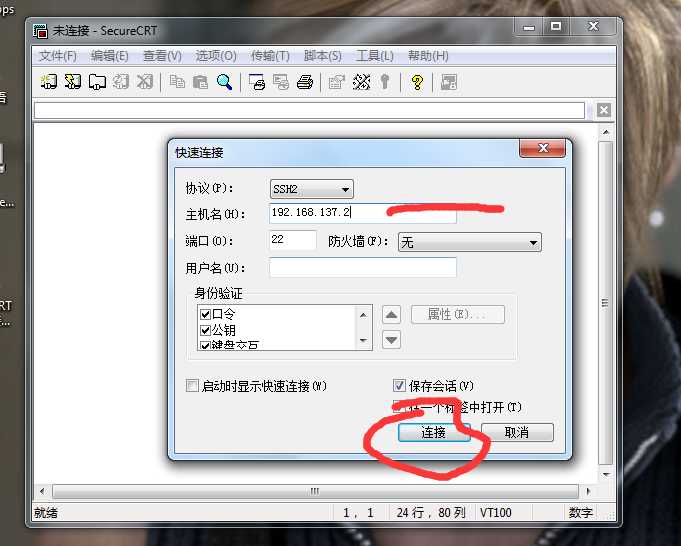
Task: Toggle the 口令 authentication checkbox
Action: point(205,314)
